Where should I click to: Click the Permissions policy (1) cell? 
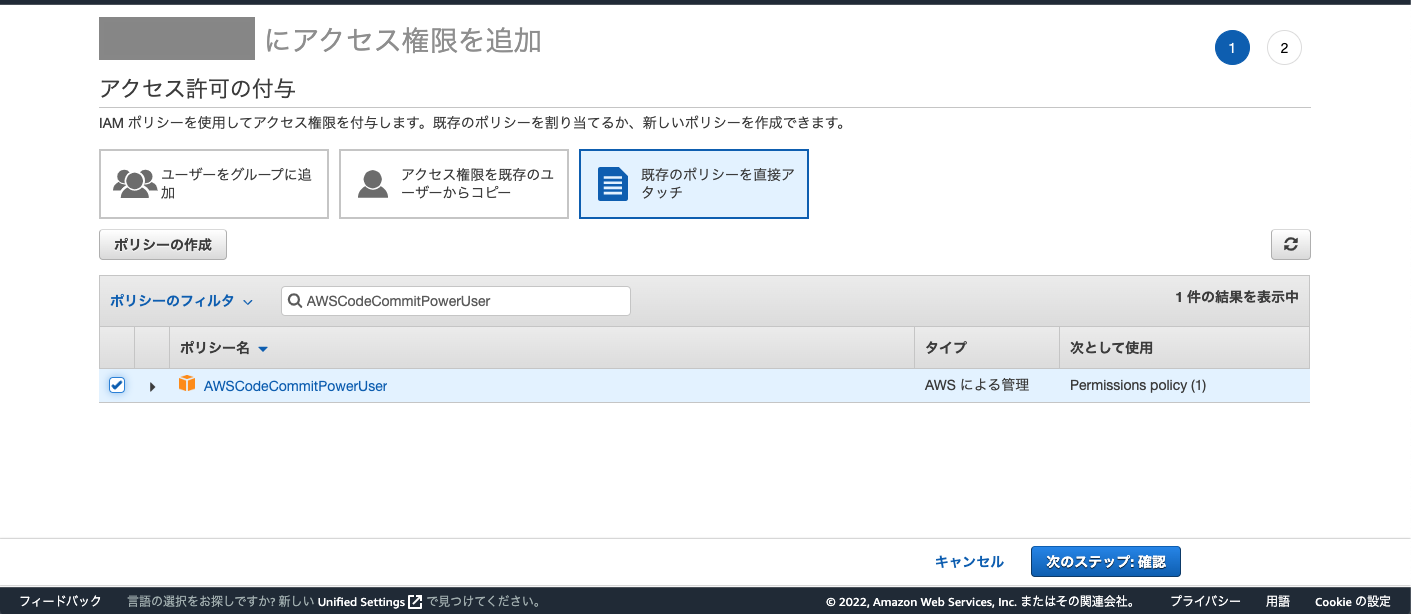[1138, 385]
